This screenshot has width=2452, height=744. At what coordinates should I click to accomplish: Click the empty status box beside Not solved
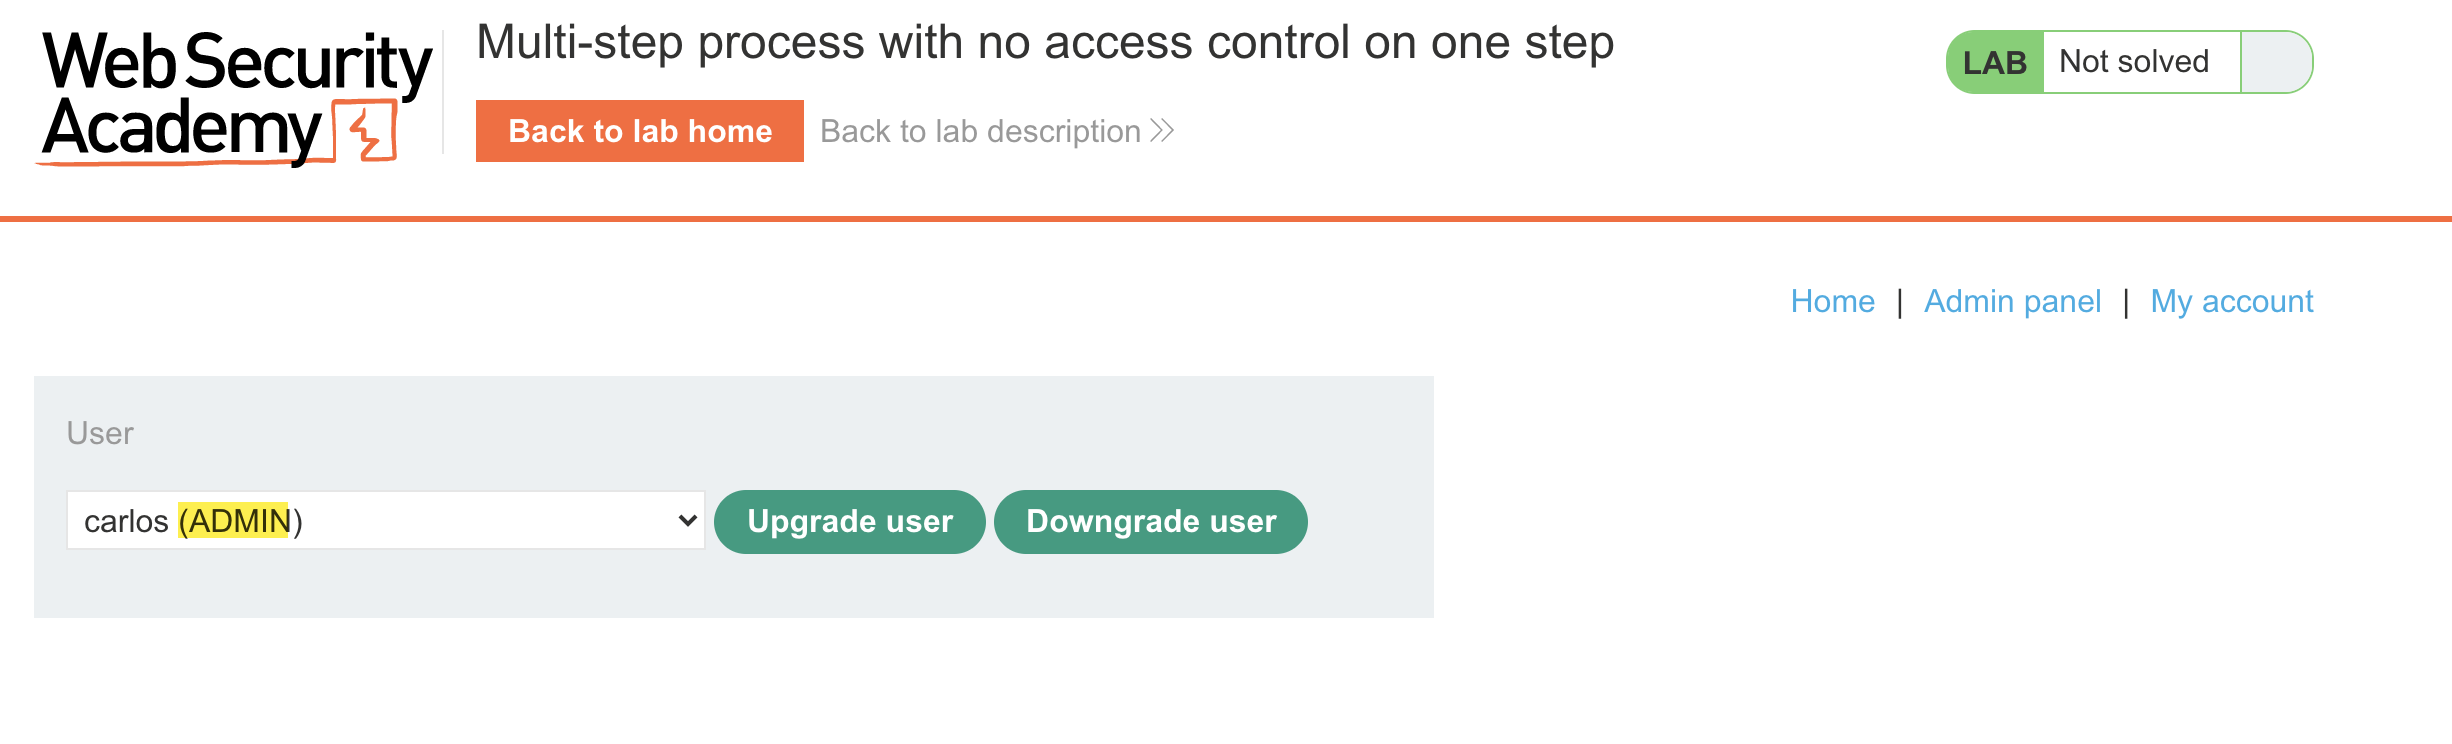pyautogui.click(x=2276, y=62)
